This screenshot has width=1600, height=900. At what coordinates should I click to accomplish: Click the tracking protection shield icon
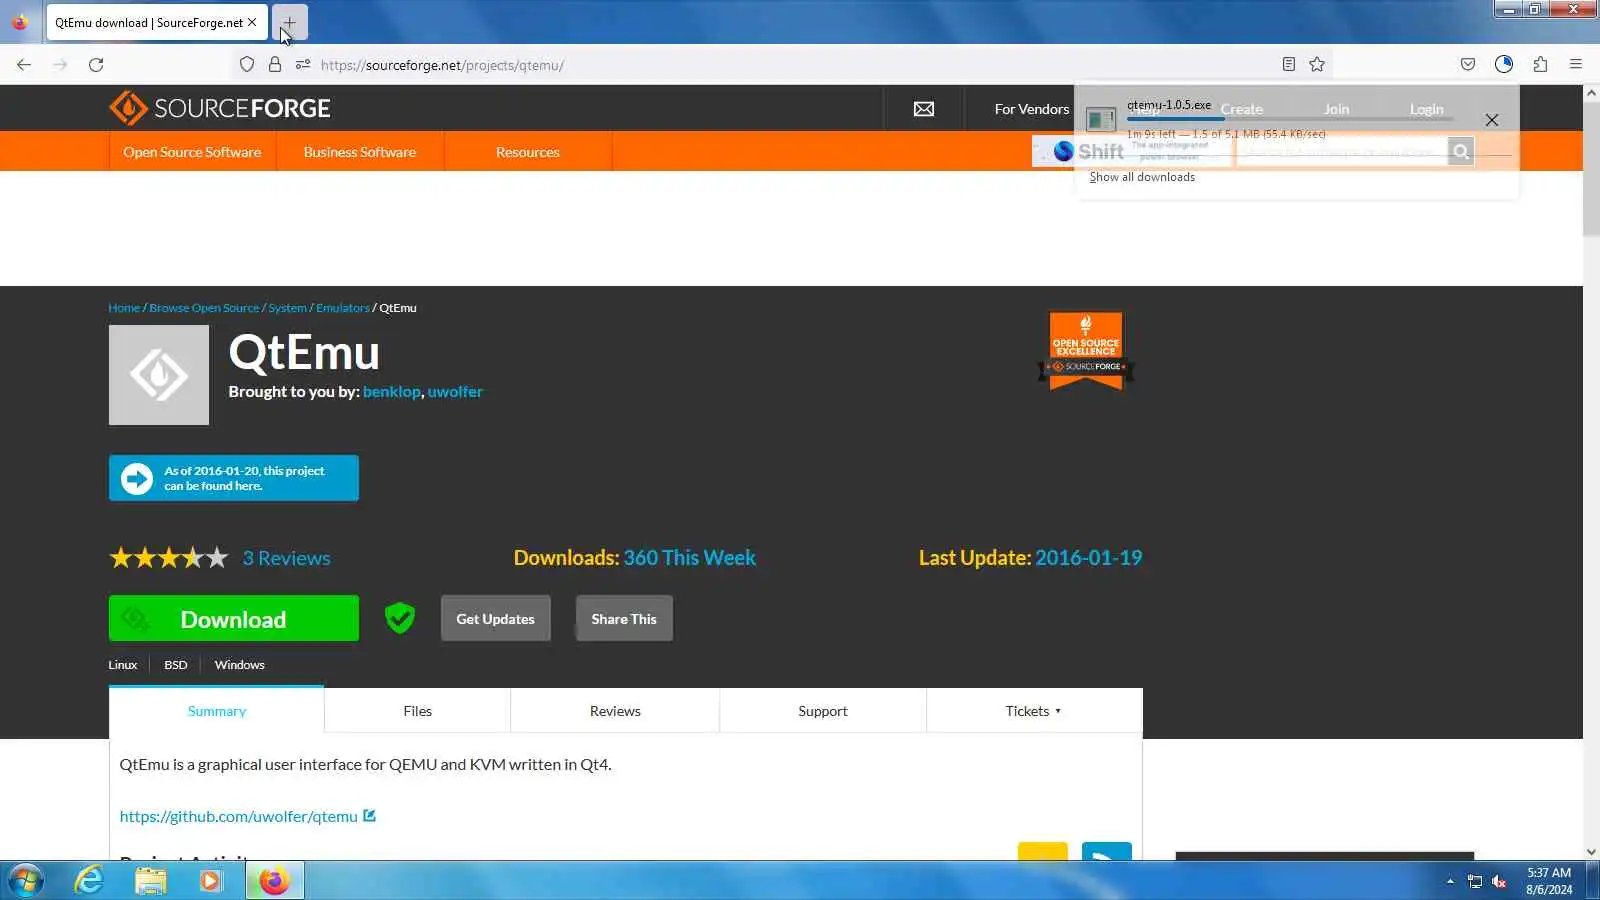(247, 65)
